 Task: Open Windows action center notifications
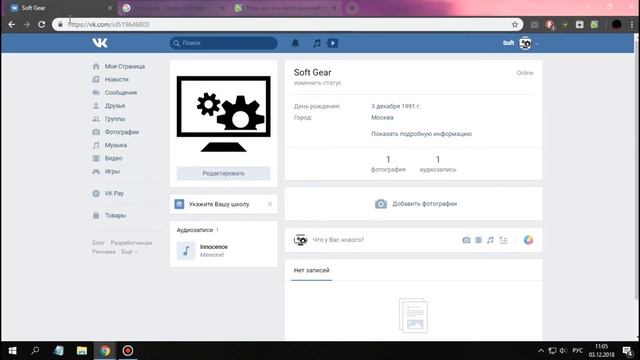coord(628,351)
